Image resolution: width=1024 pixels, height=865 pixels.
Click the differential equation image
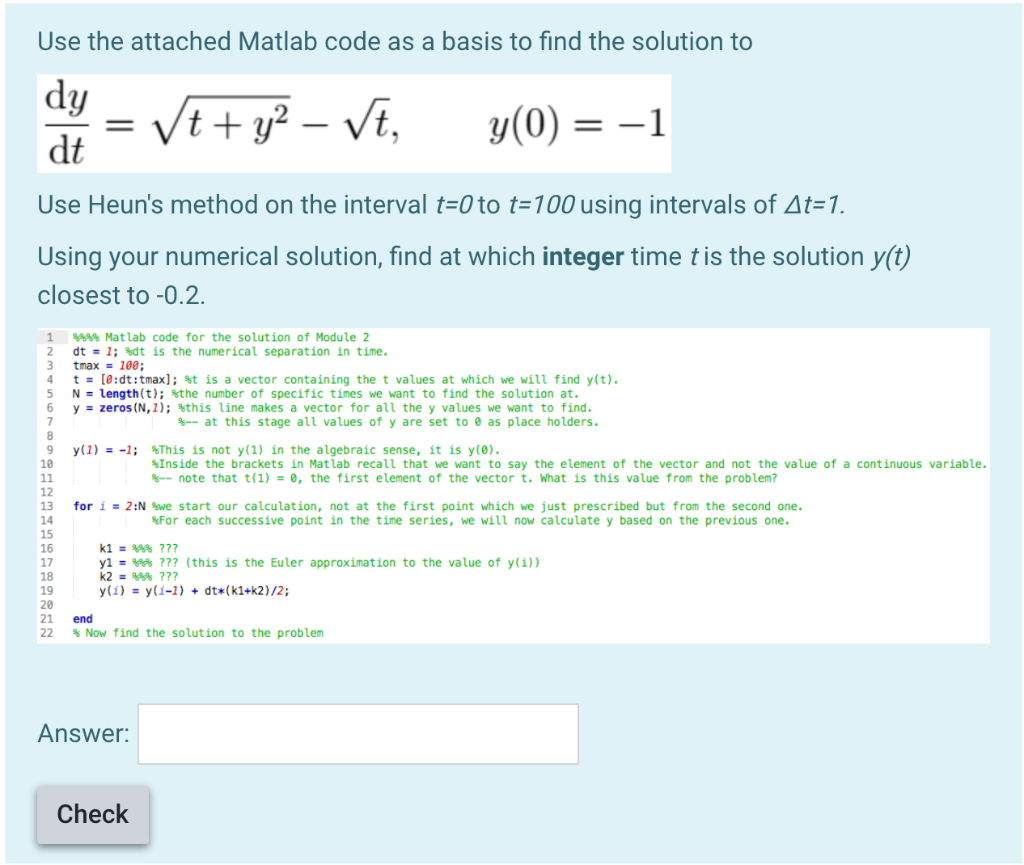point(354,123)
